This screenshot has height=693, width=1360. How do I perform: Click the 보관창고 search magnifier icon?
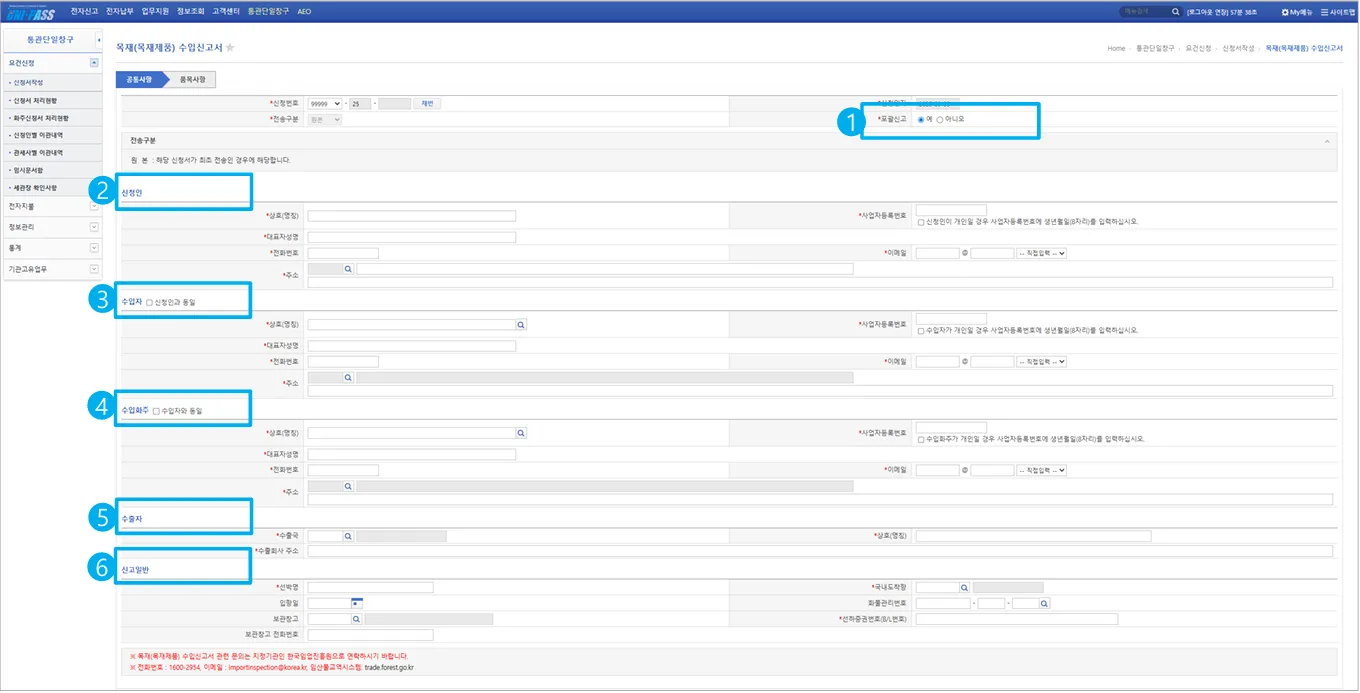click(356, 619)
